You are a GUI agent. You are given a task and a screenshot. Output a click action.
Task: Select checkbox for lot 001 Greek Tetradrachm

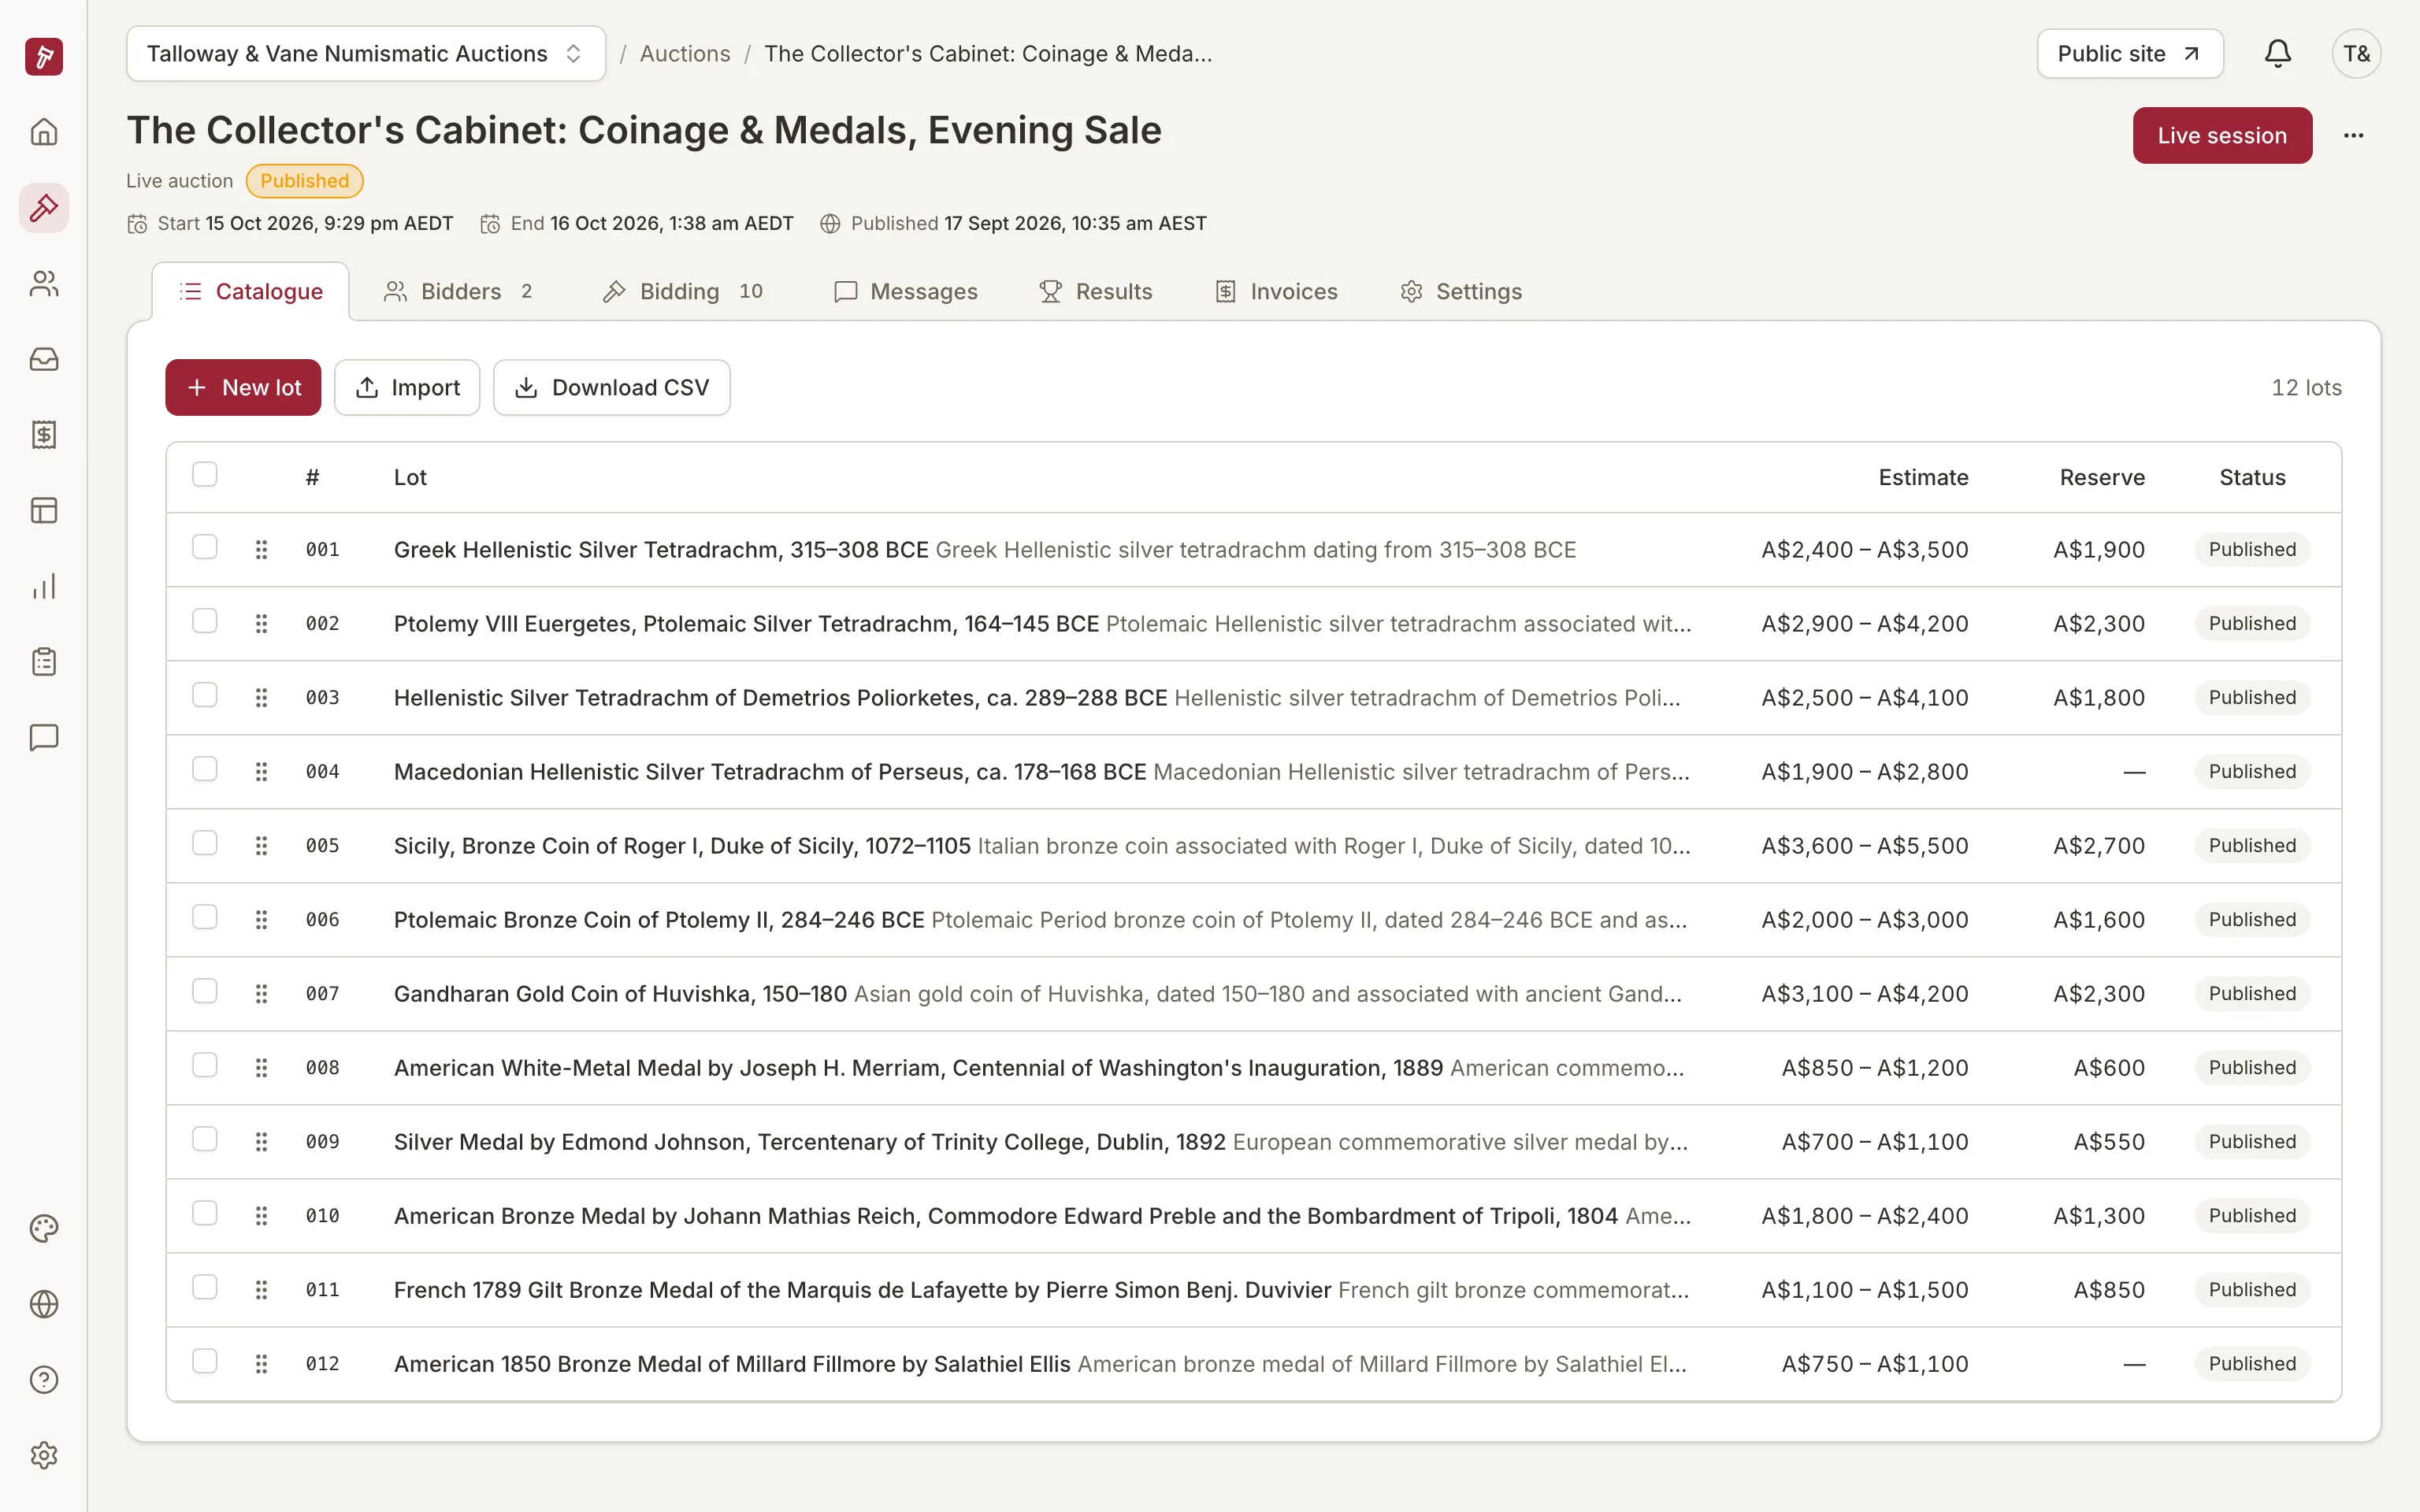tap(205, 547)
